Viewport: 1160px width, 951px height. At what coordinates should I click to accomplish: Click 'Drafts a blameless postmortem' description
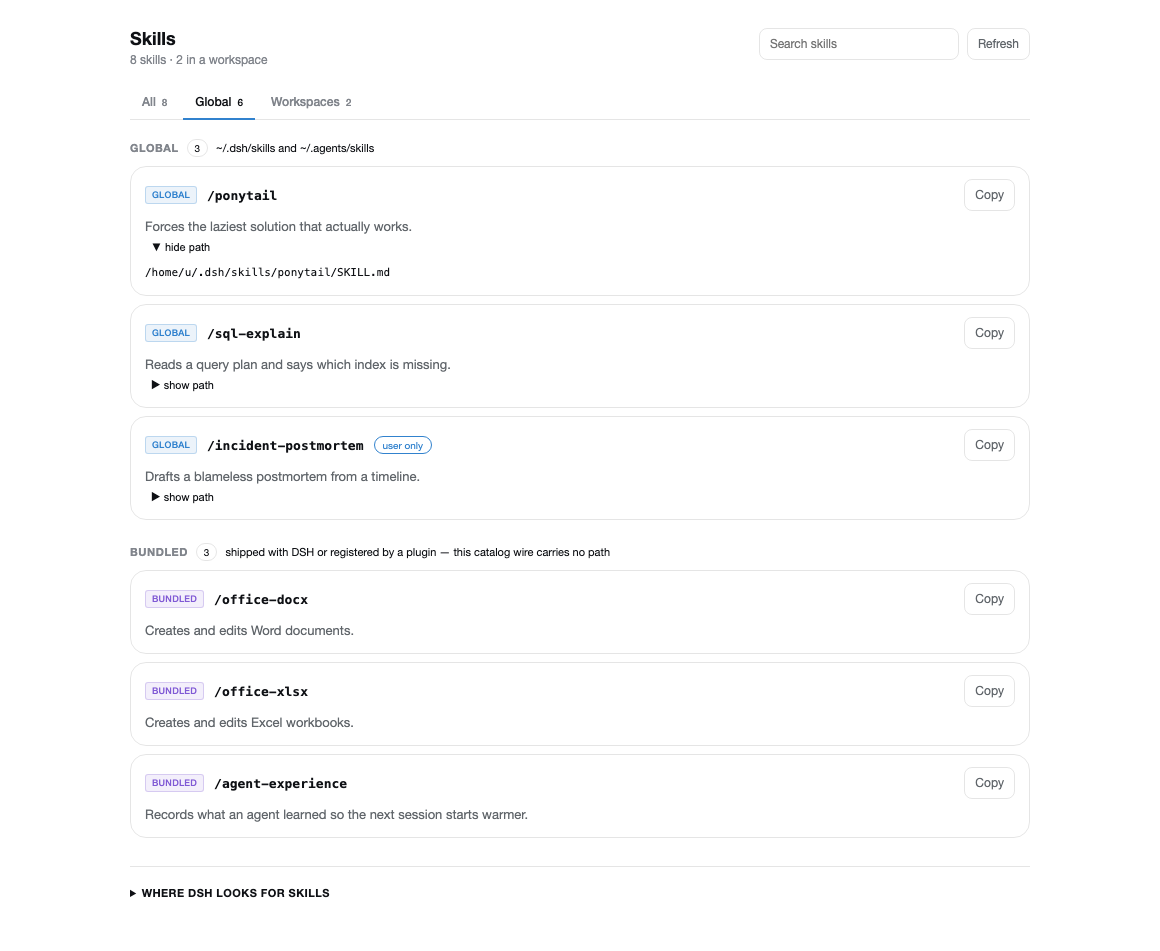pos(282,477)
